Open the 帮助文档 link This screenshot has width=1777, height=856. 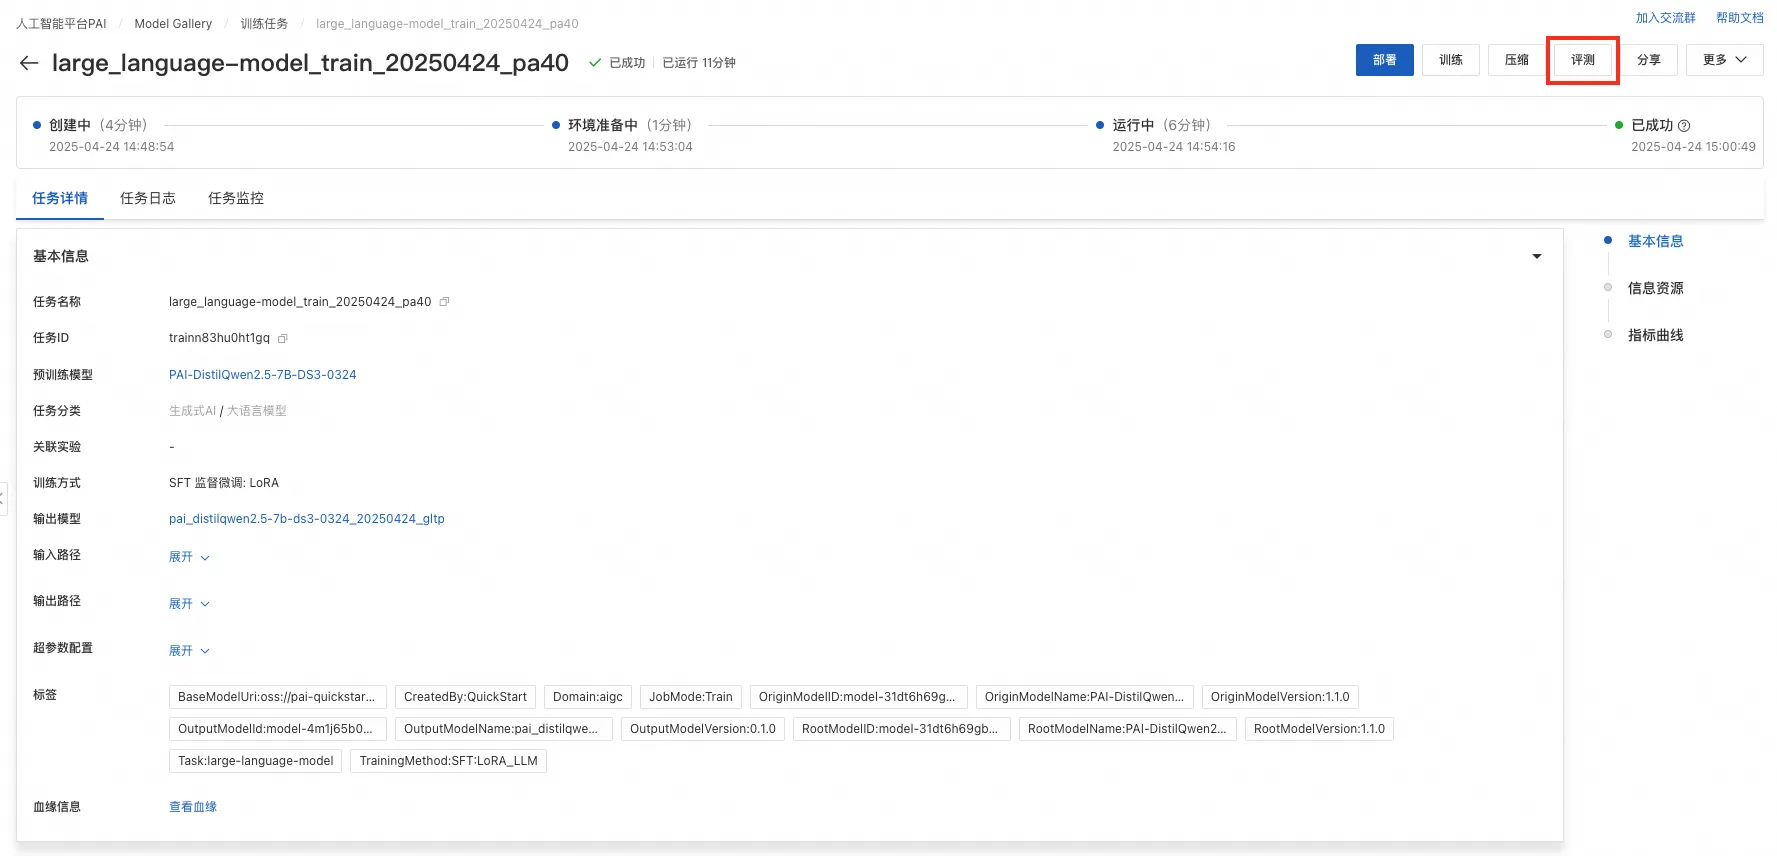click(1740, 18)
